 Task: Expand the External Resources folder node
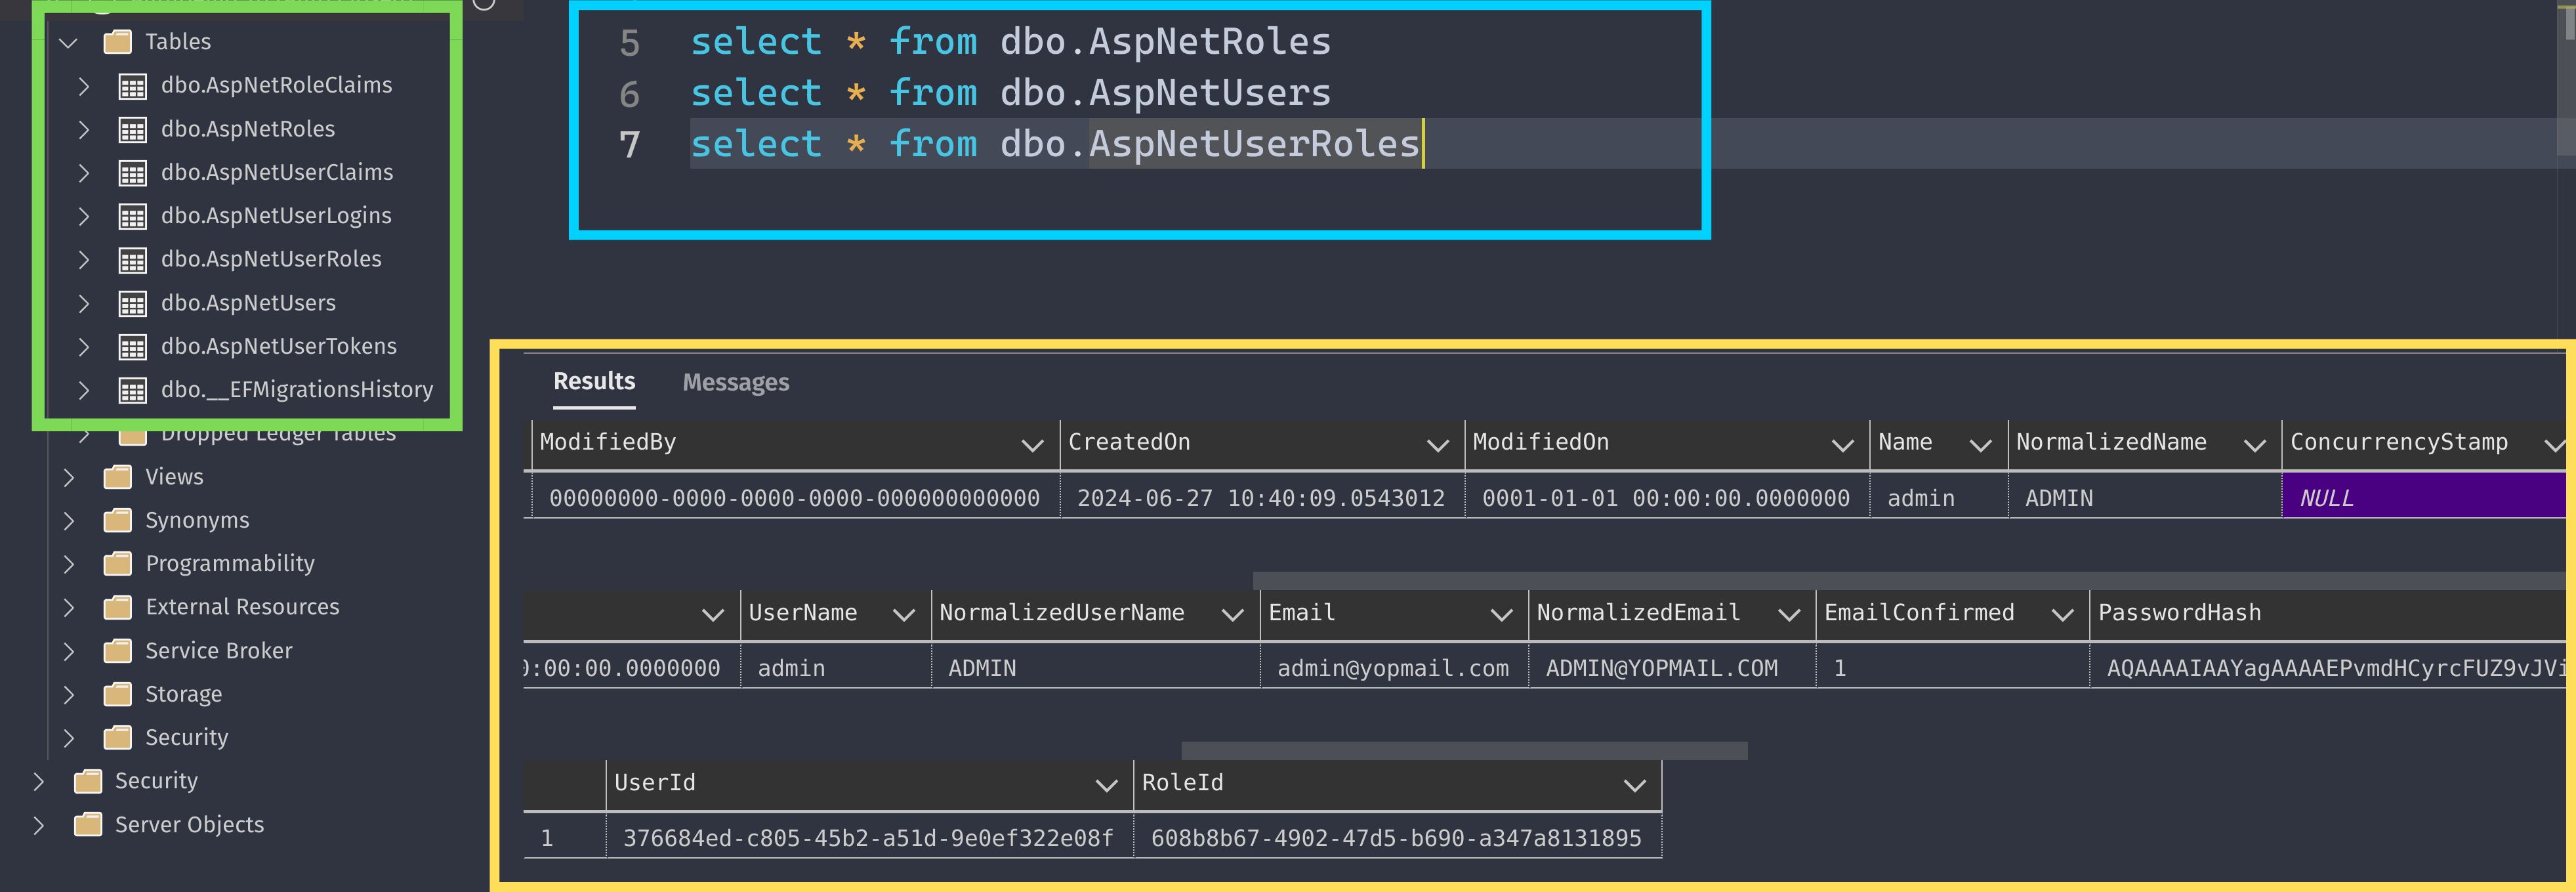point(68,607)
